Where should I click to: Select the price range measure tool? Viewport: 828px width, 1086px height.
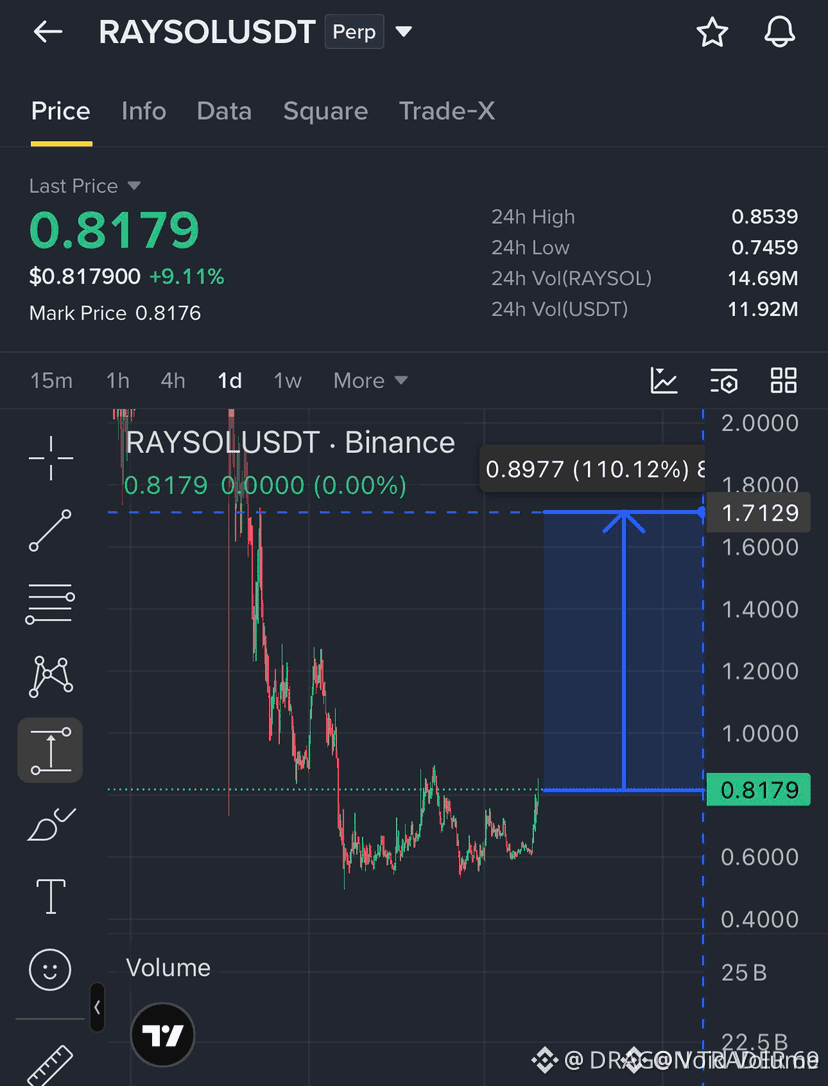pyautogui.click(x=51, y=750)
